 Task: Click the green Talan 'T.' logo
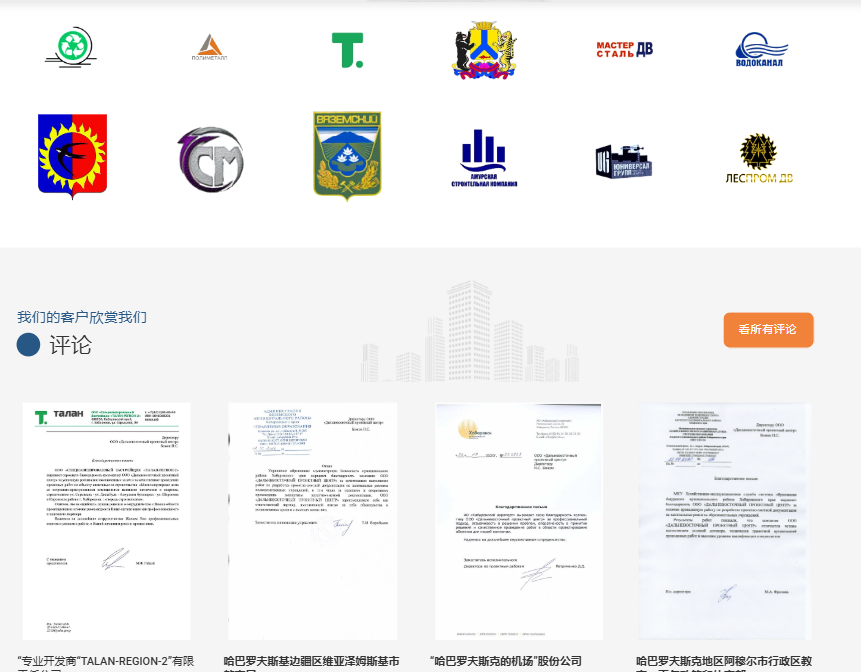click(347, 49)
